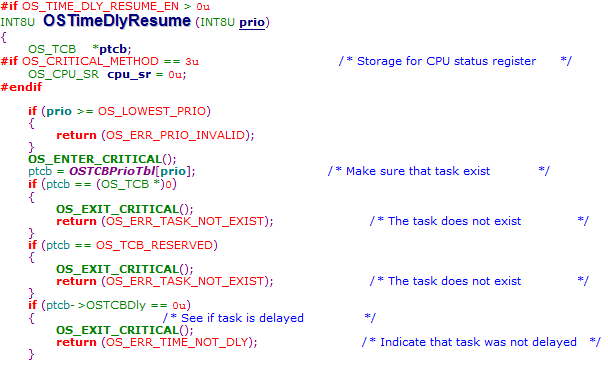The height and width of the screenshot is (366, 608).
Task: Click OS_EXIT_CRITICAL() above the OS_ERR_TIME_NOT_DLY return
Action: (x=124, y=330)
